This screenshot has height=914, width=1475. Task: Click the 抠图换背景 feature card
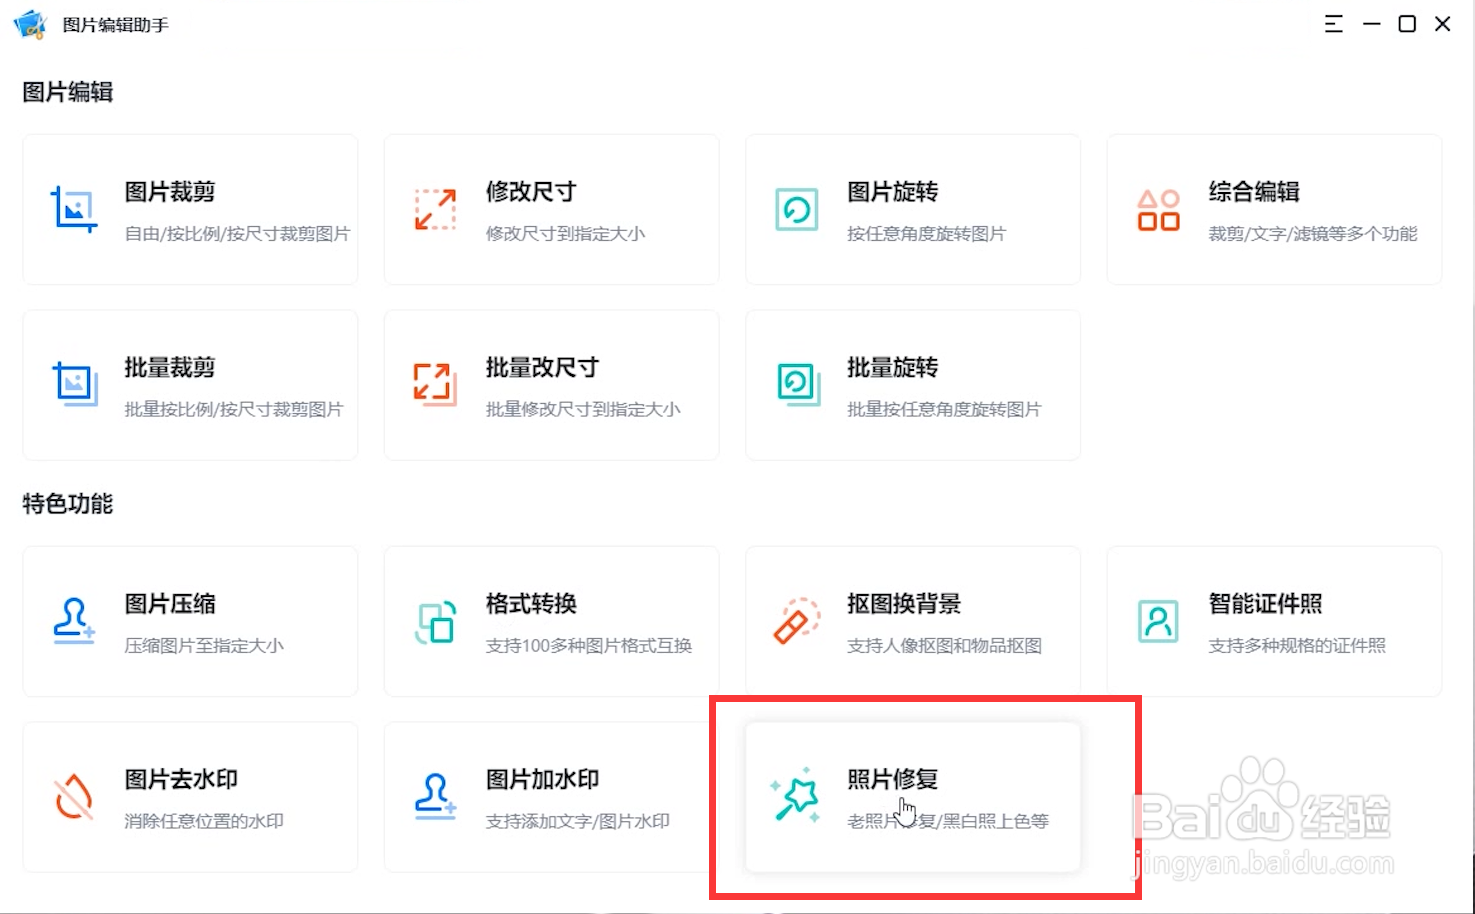coord(912,621)
